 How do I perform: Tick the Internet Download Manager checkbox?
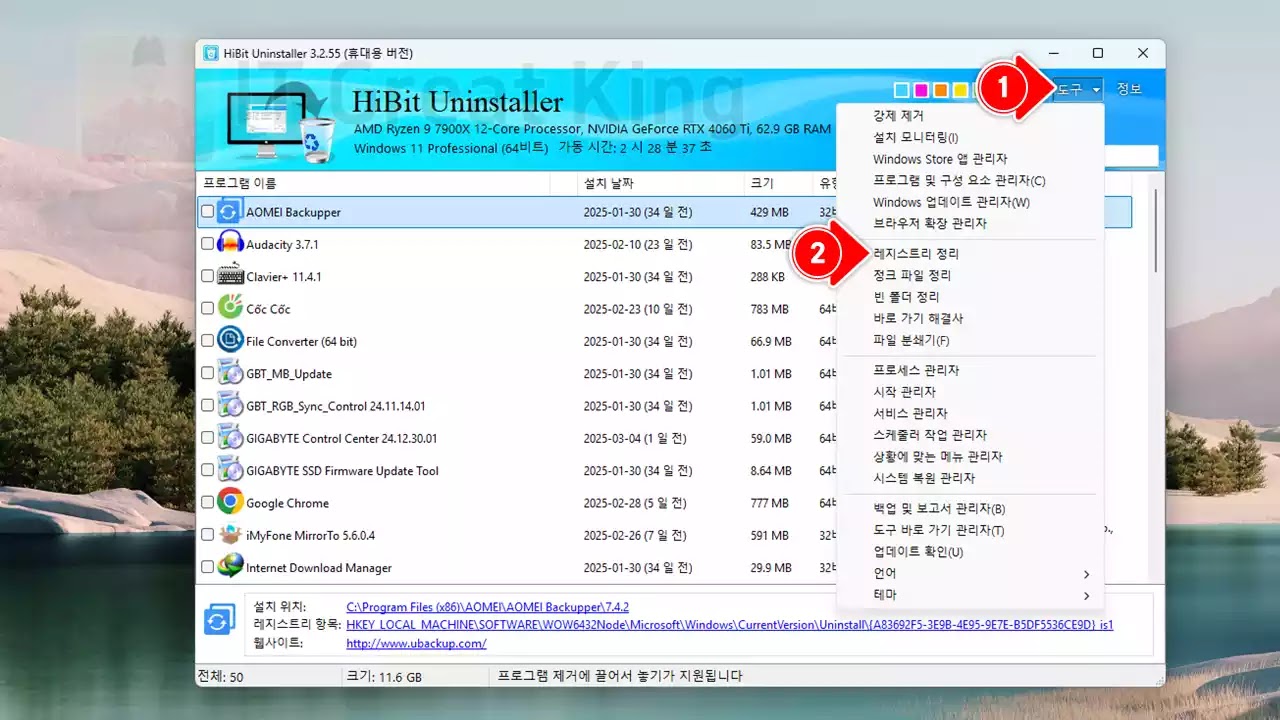(207, 567)
